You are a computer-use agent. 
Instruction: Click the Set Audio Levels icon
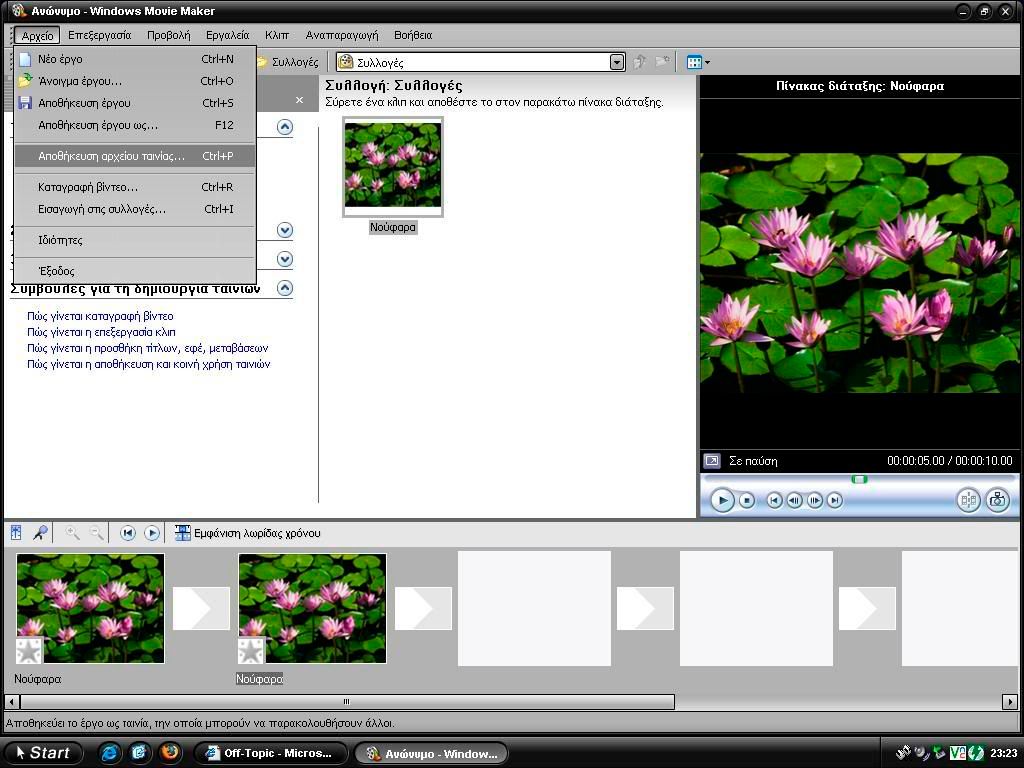17,533
